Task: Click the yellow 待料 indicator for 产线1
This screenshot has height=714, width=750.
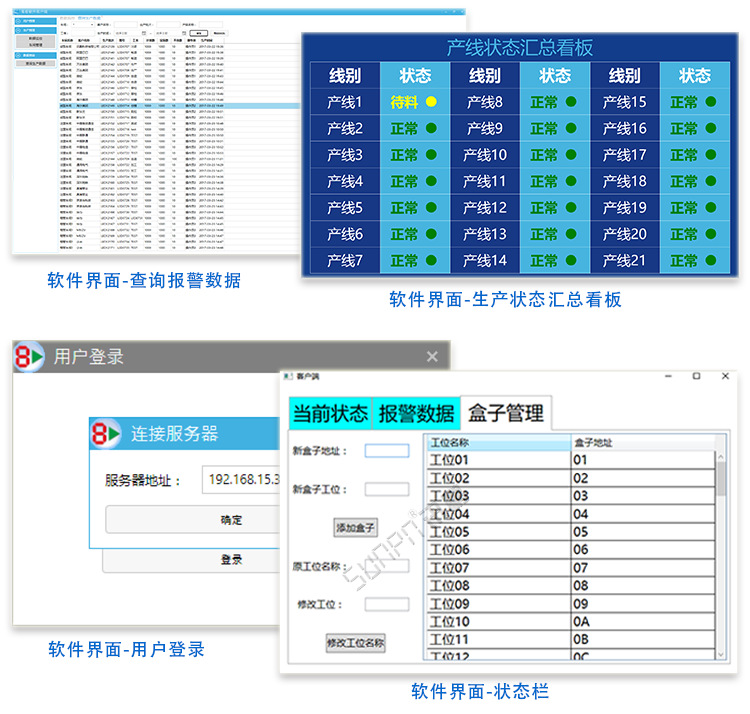Action: click(431, 102)
